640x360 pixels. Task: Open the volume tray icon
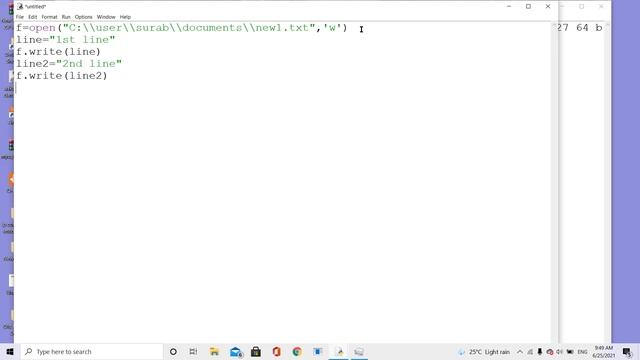pos(560,351)
